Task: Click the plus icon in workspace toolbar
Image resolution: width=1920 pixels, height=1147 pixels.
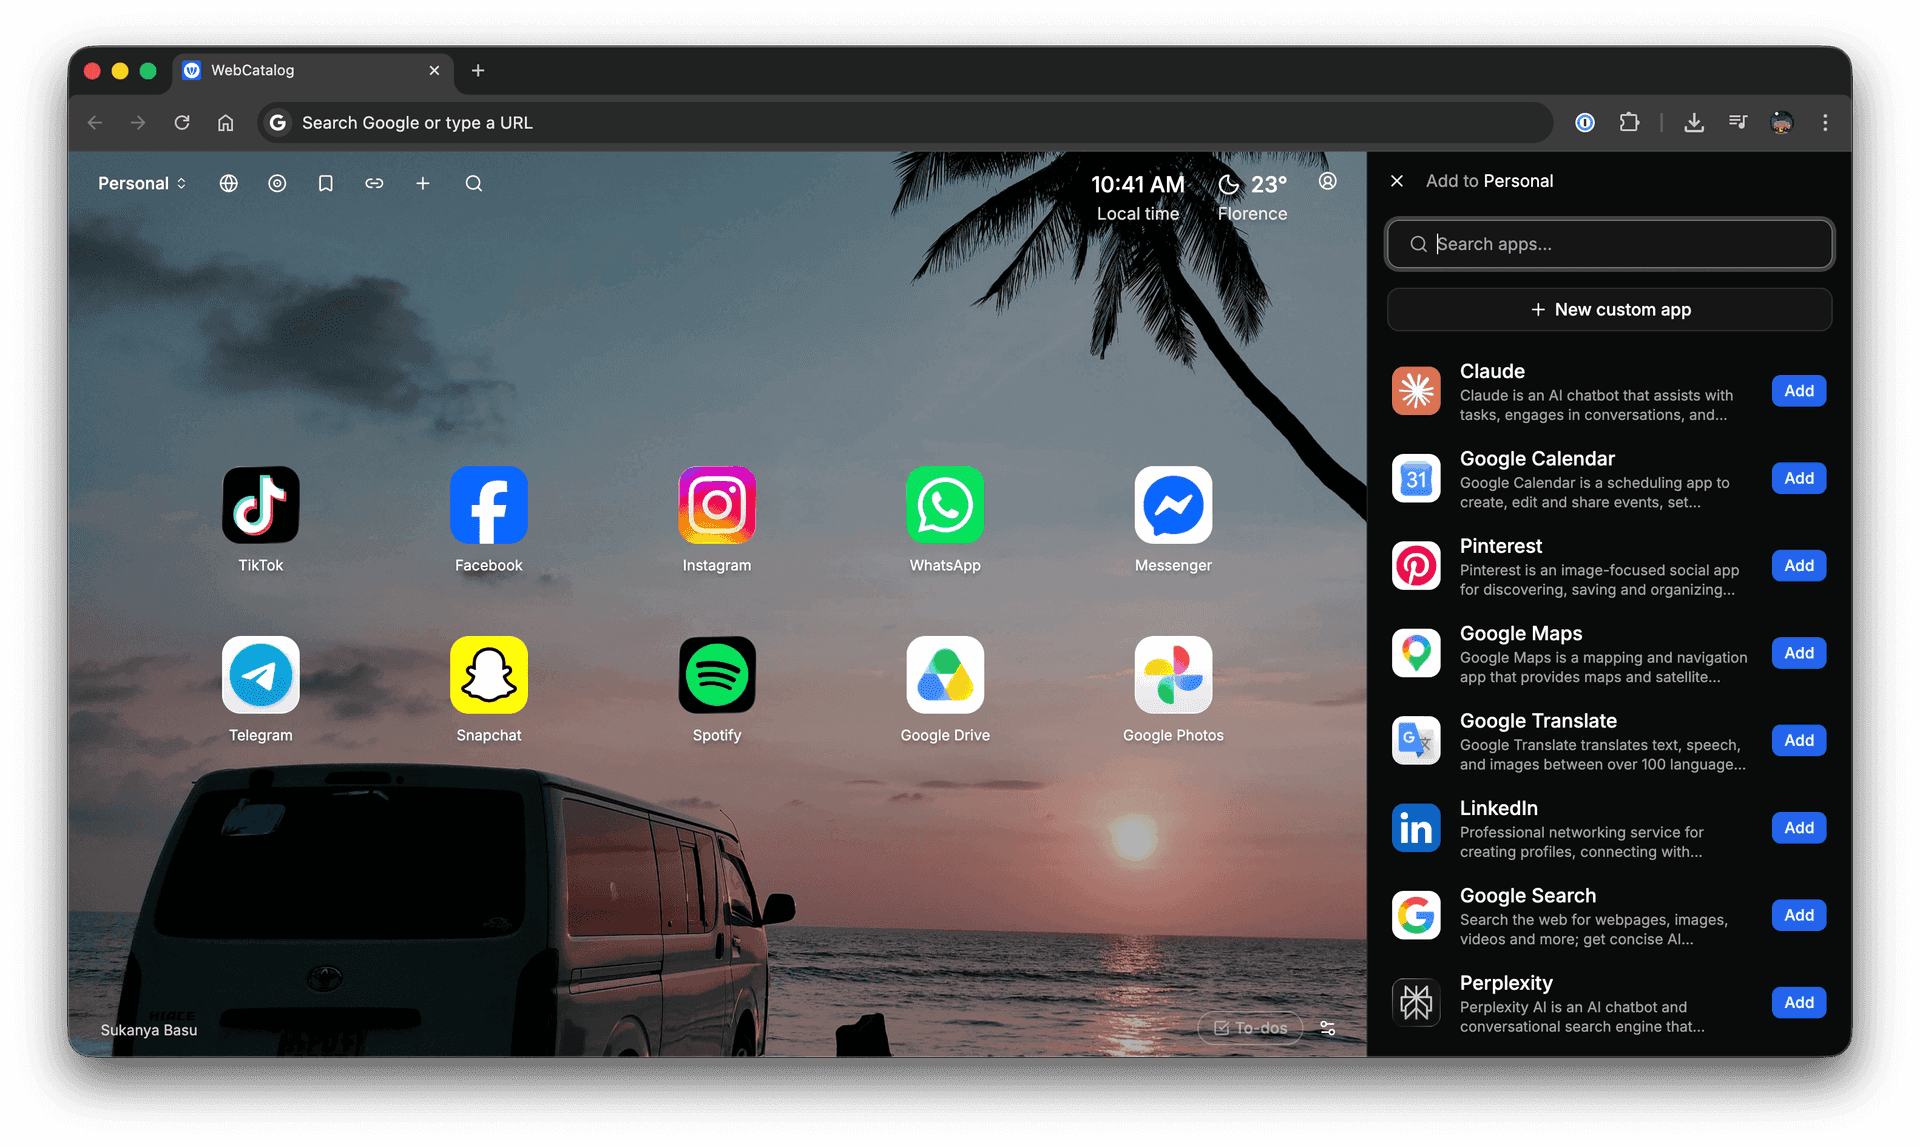Action: [423, 183]
